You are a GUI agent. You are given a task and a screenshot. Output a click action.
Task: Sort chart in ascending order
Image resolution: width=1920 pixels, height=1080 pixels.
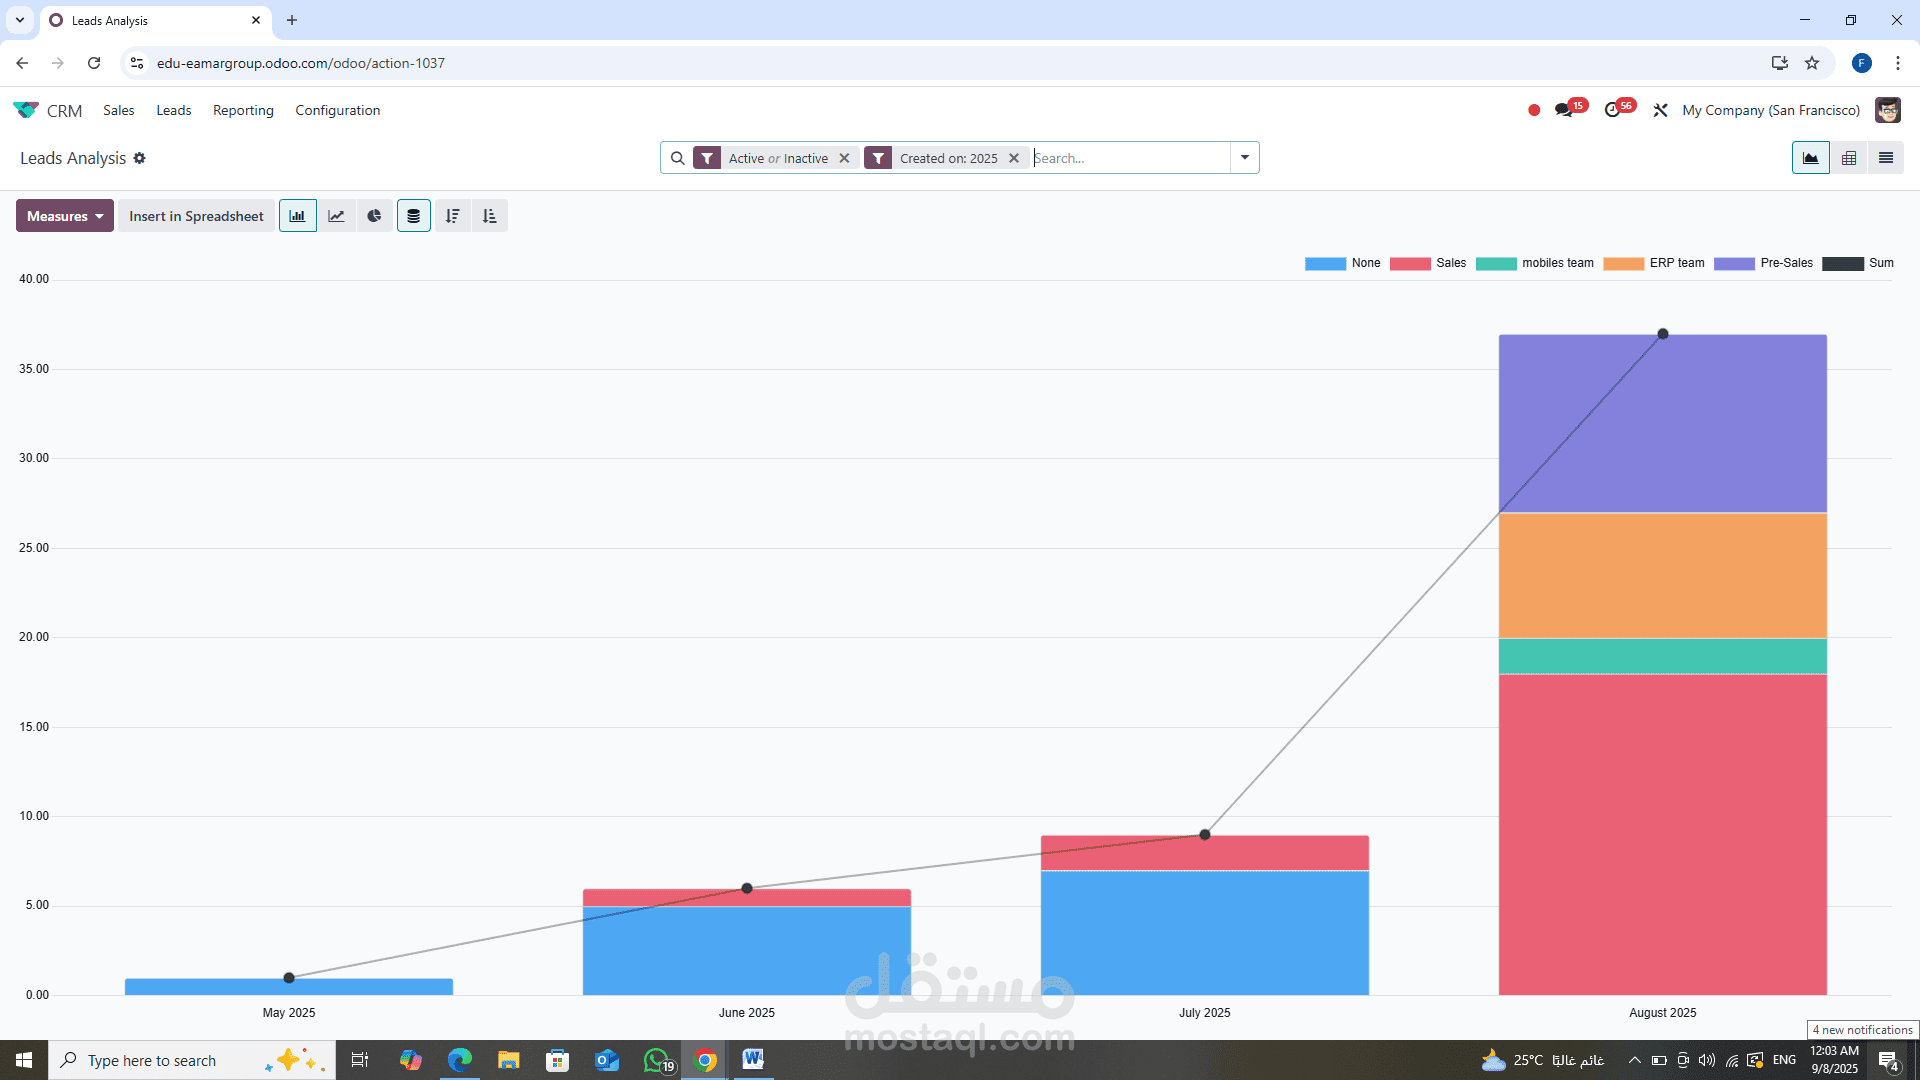pyautogui.click(x=490, y=216)
